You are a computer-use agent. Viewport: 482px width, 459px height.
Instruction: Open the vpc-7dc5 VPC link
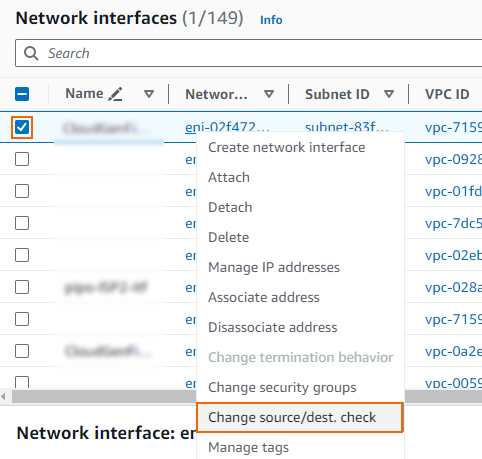tap(453, 223)
